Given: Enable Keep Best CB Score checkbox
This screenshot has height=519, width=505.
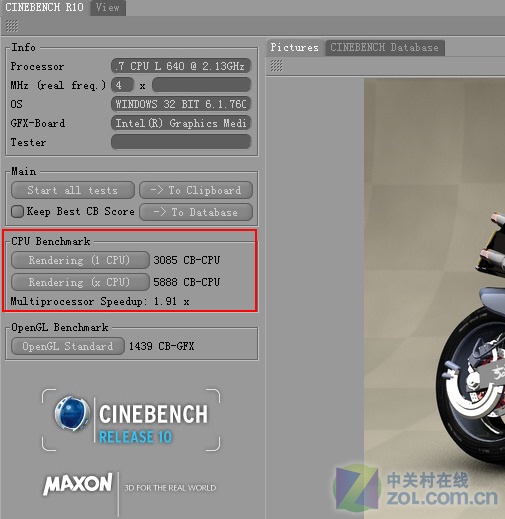Looking at the screenshot, I should 17,211.
